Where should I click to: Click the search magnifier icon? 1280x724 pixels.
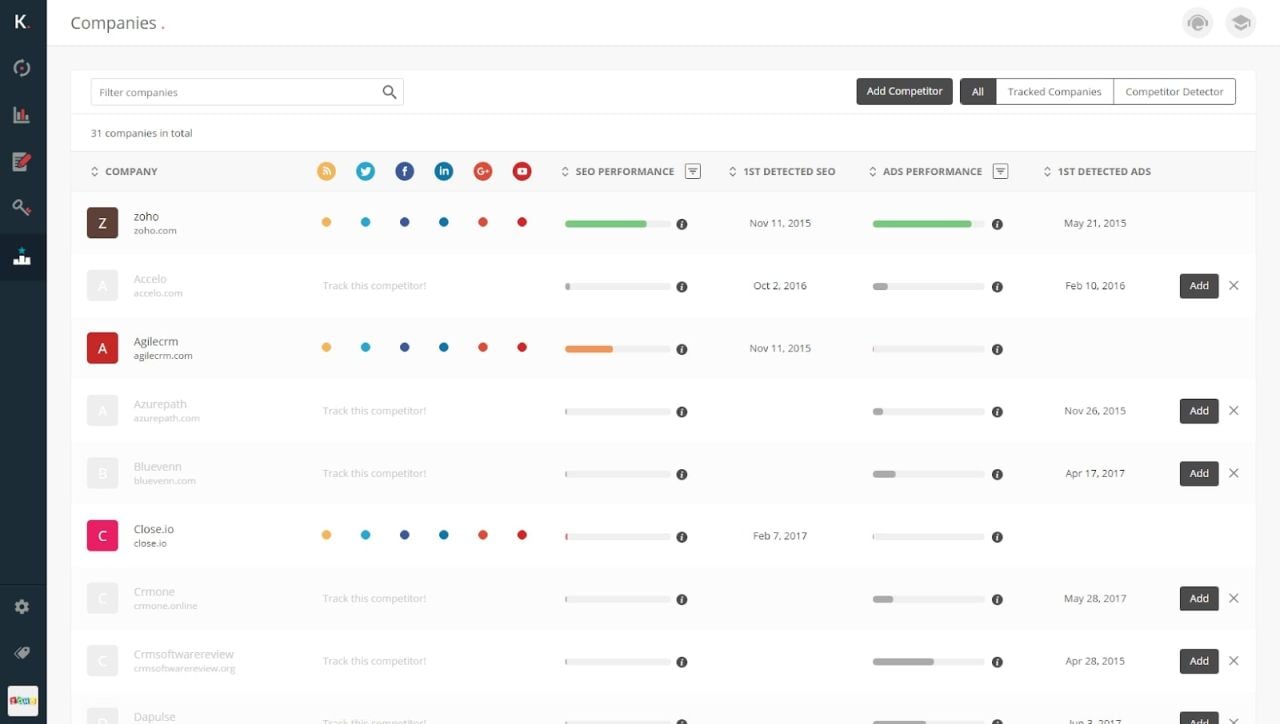coord(389,92)
